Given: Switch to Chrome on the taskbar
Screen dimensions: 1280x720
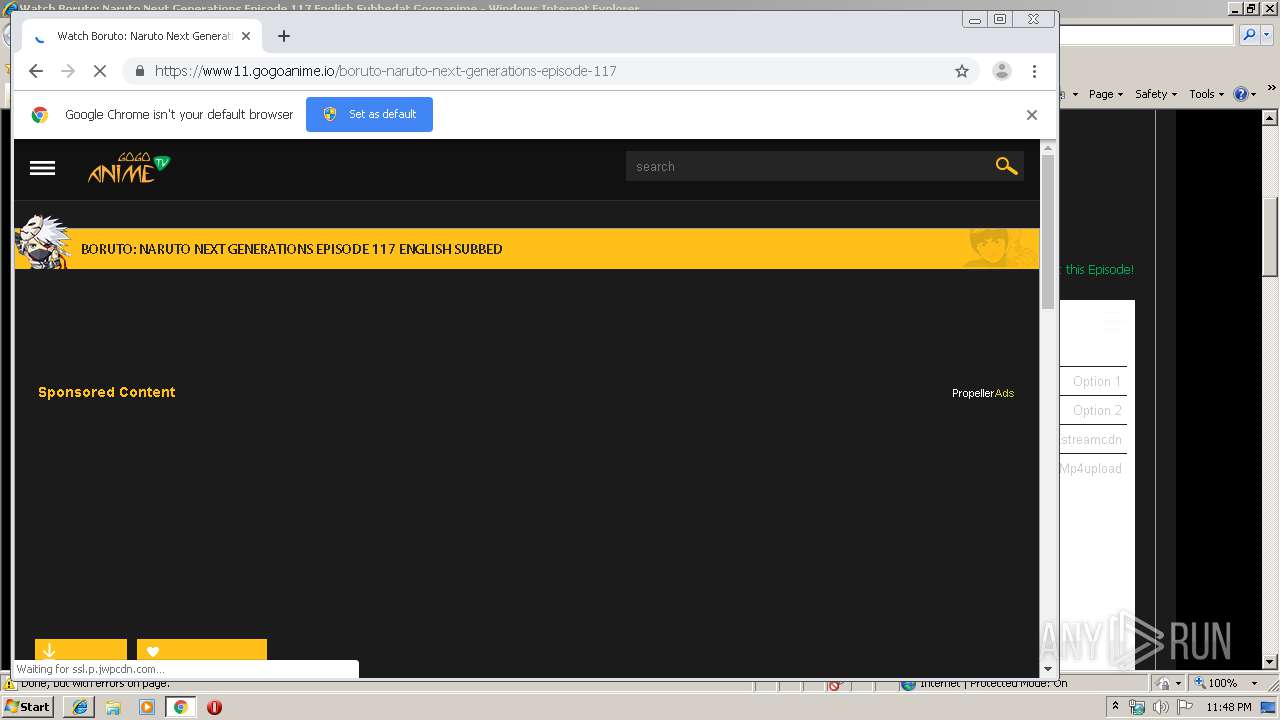Looking at the screenshot, I should (x=181, y=707).
